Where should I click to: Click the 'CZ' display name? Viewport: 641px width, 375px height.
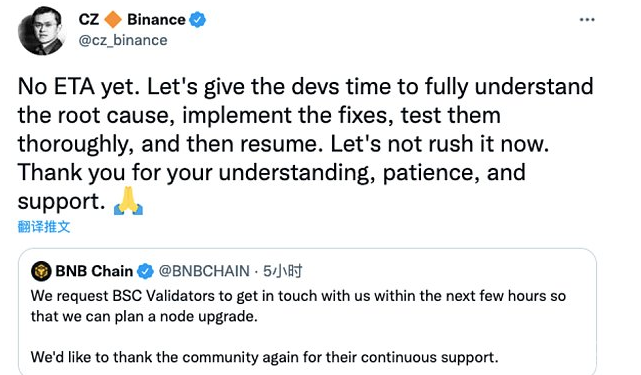pyautogui.click(x=89, y=20)
